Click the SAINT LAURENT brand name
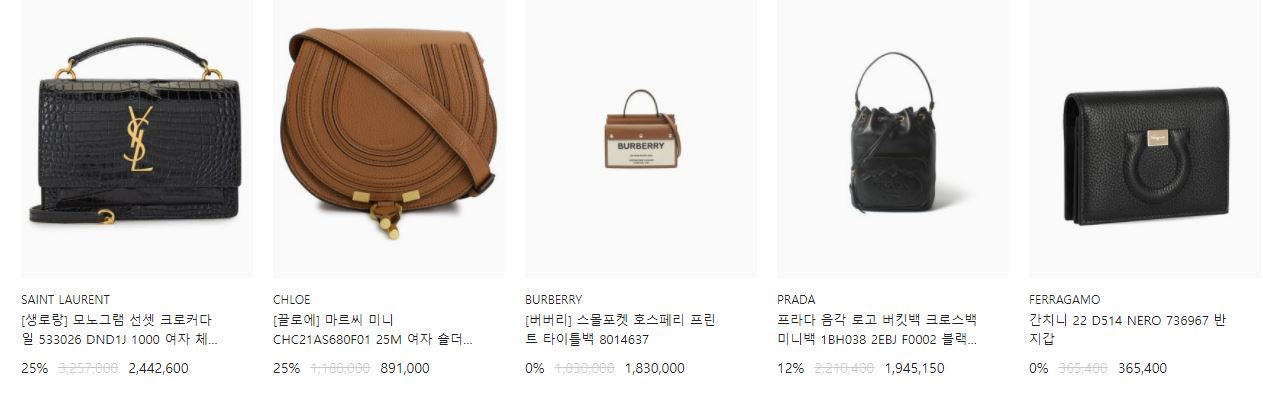Image resolution: width=1263 pixels, height=415 pixels. tap(65, 299)
